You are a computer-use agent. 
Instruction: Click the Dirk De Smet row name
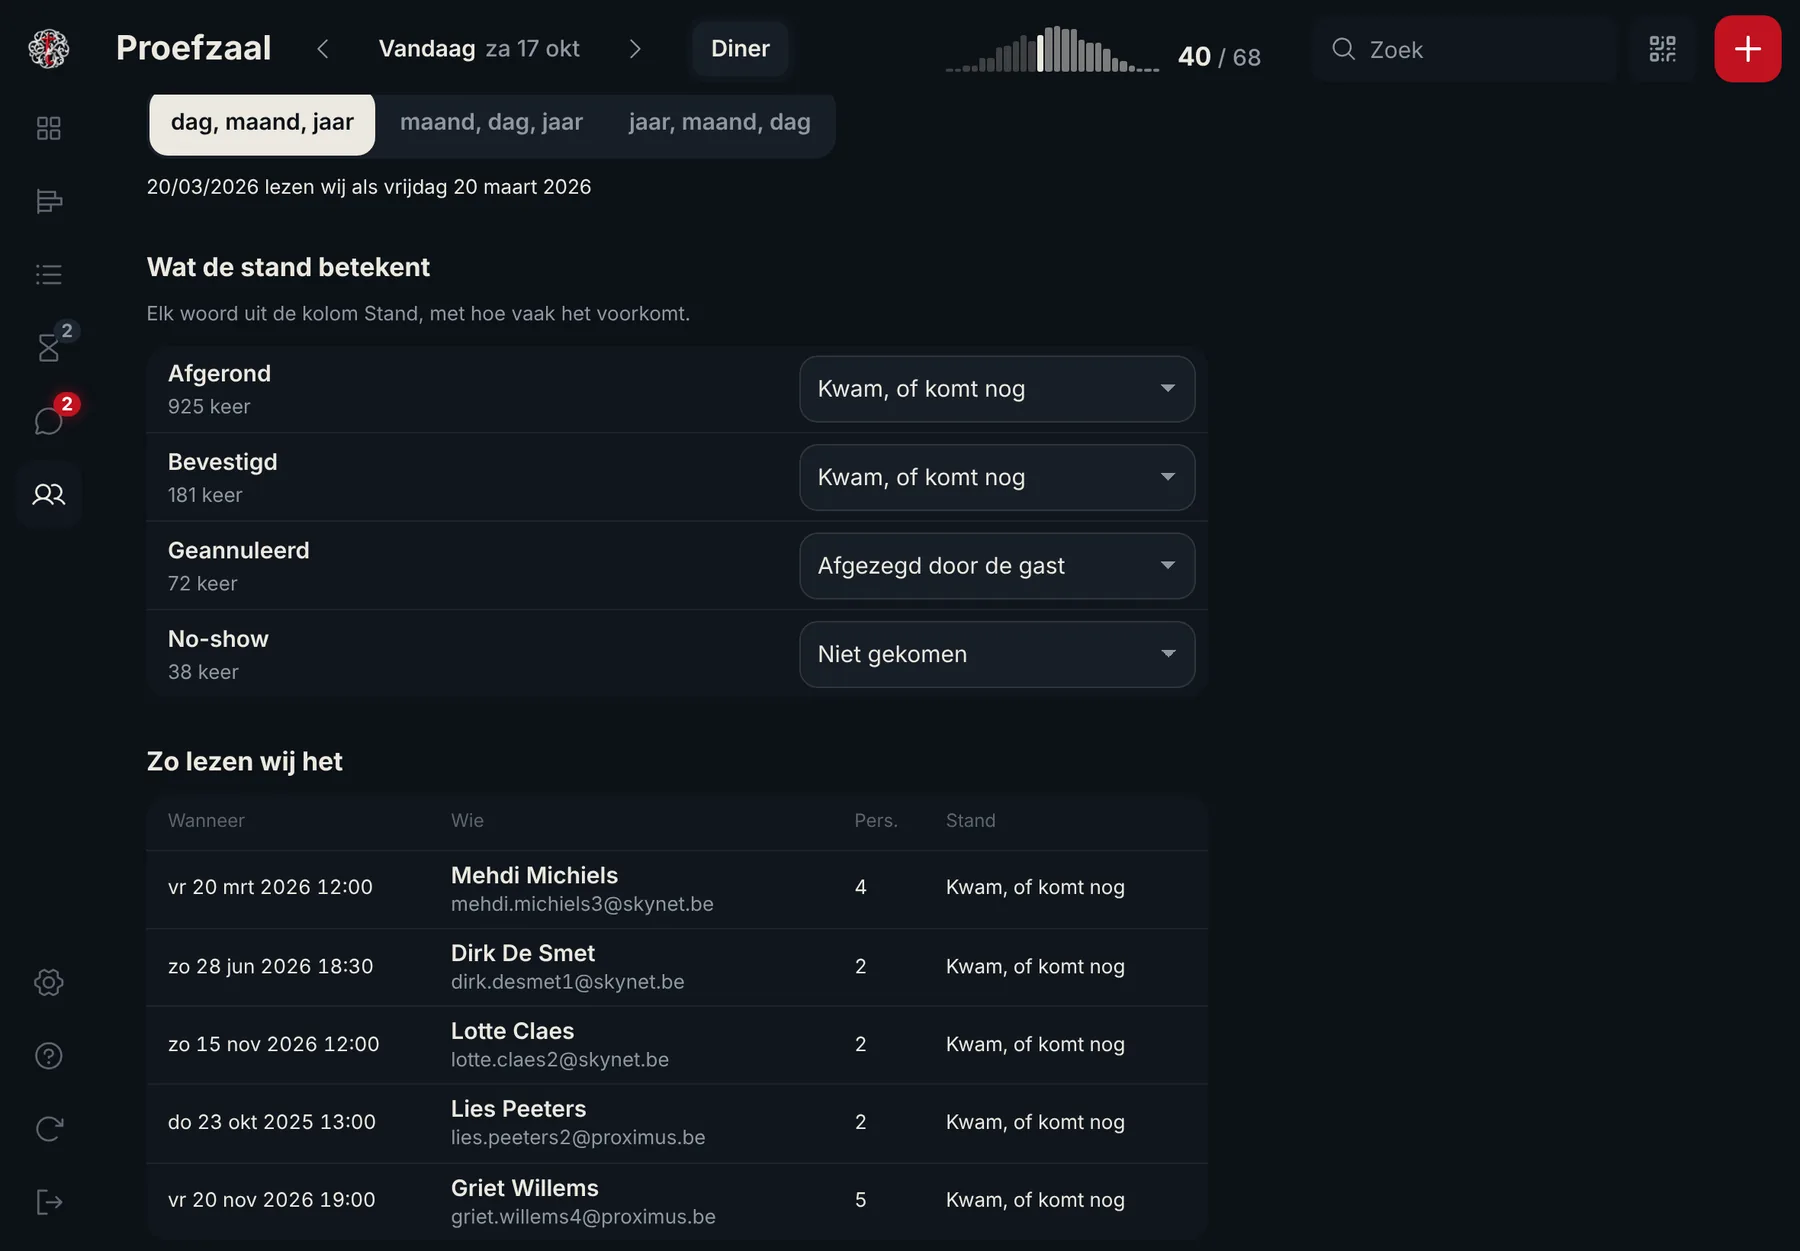[523, 953]
